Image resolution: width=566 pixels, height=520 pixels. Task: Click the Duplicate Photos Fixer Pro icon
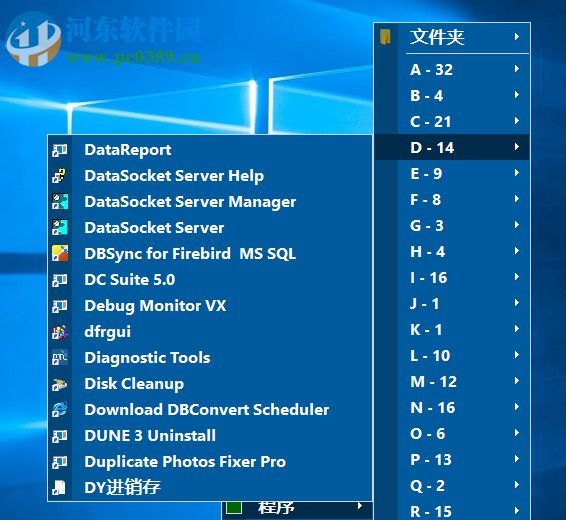pyautogui.click(x=60, y=462)
